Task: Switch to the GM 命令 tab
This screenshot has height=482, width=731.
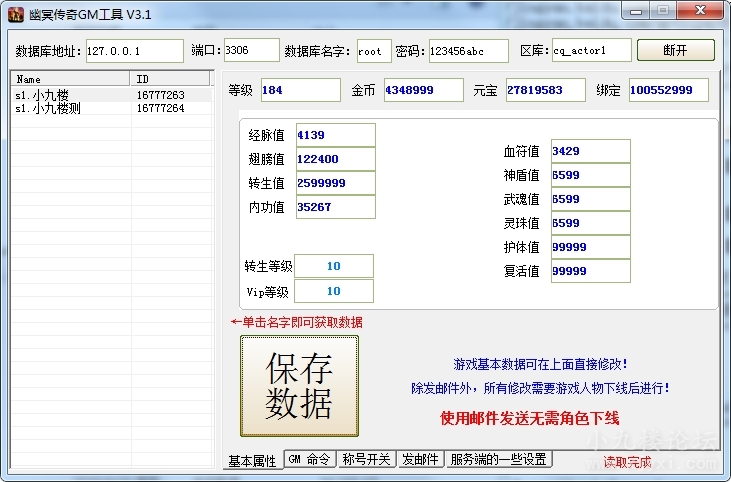Action: [x=309, y=459]
